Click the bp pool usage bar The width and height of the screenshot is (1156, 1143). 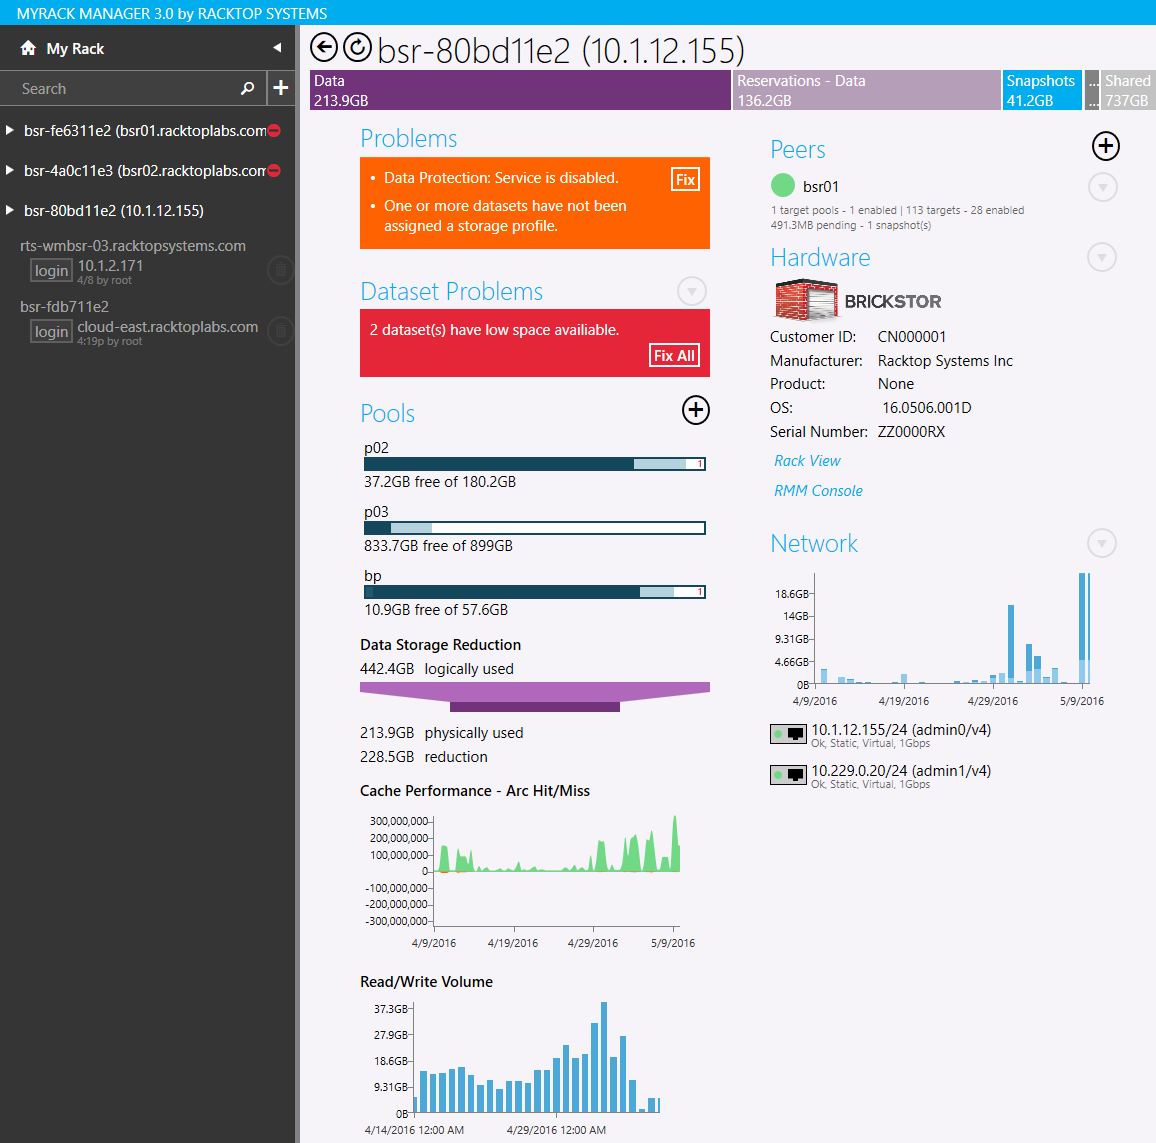[x=535, y=592]
